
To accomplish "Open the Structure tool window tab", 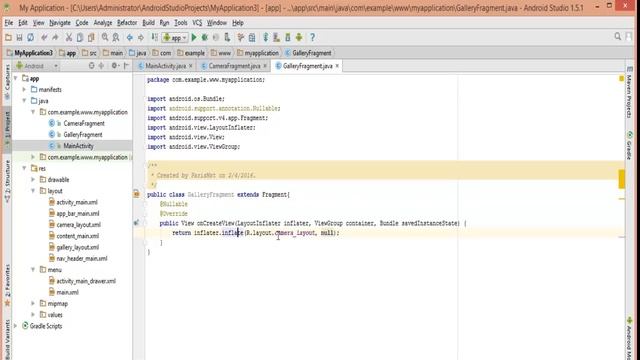I will pyautogui.click(x=7, y=182).
